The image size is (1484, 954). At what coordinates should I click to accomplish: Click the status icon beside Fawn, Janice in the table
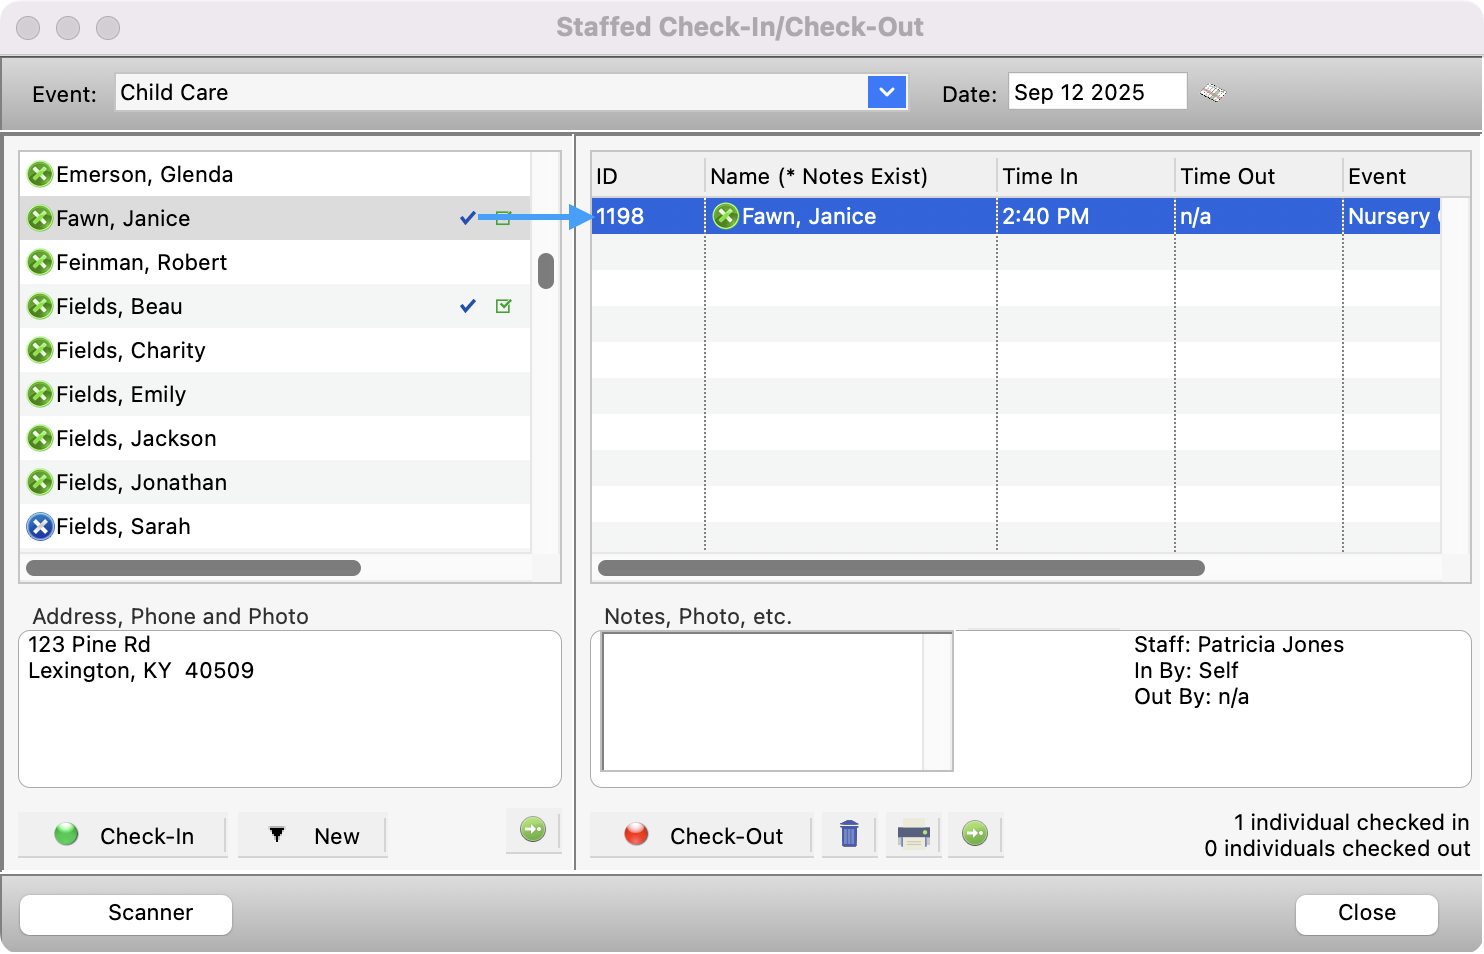point(725,216)
